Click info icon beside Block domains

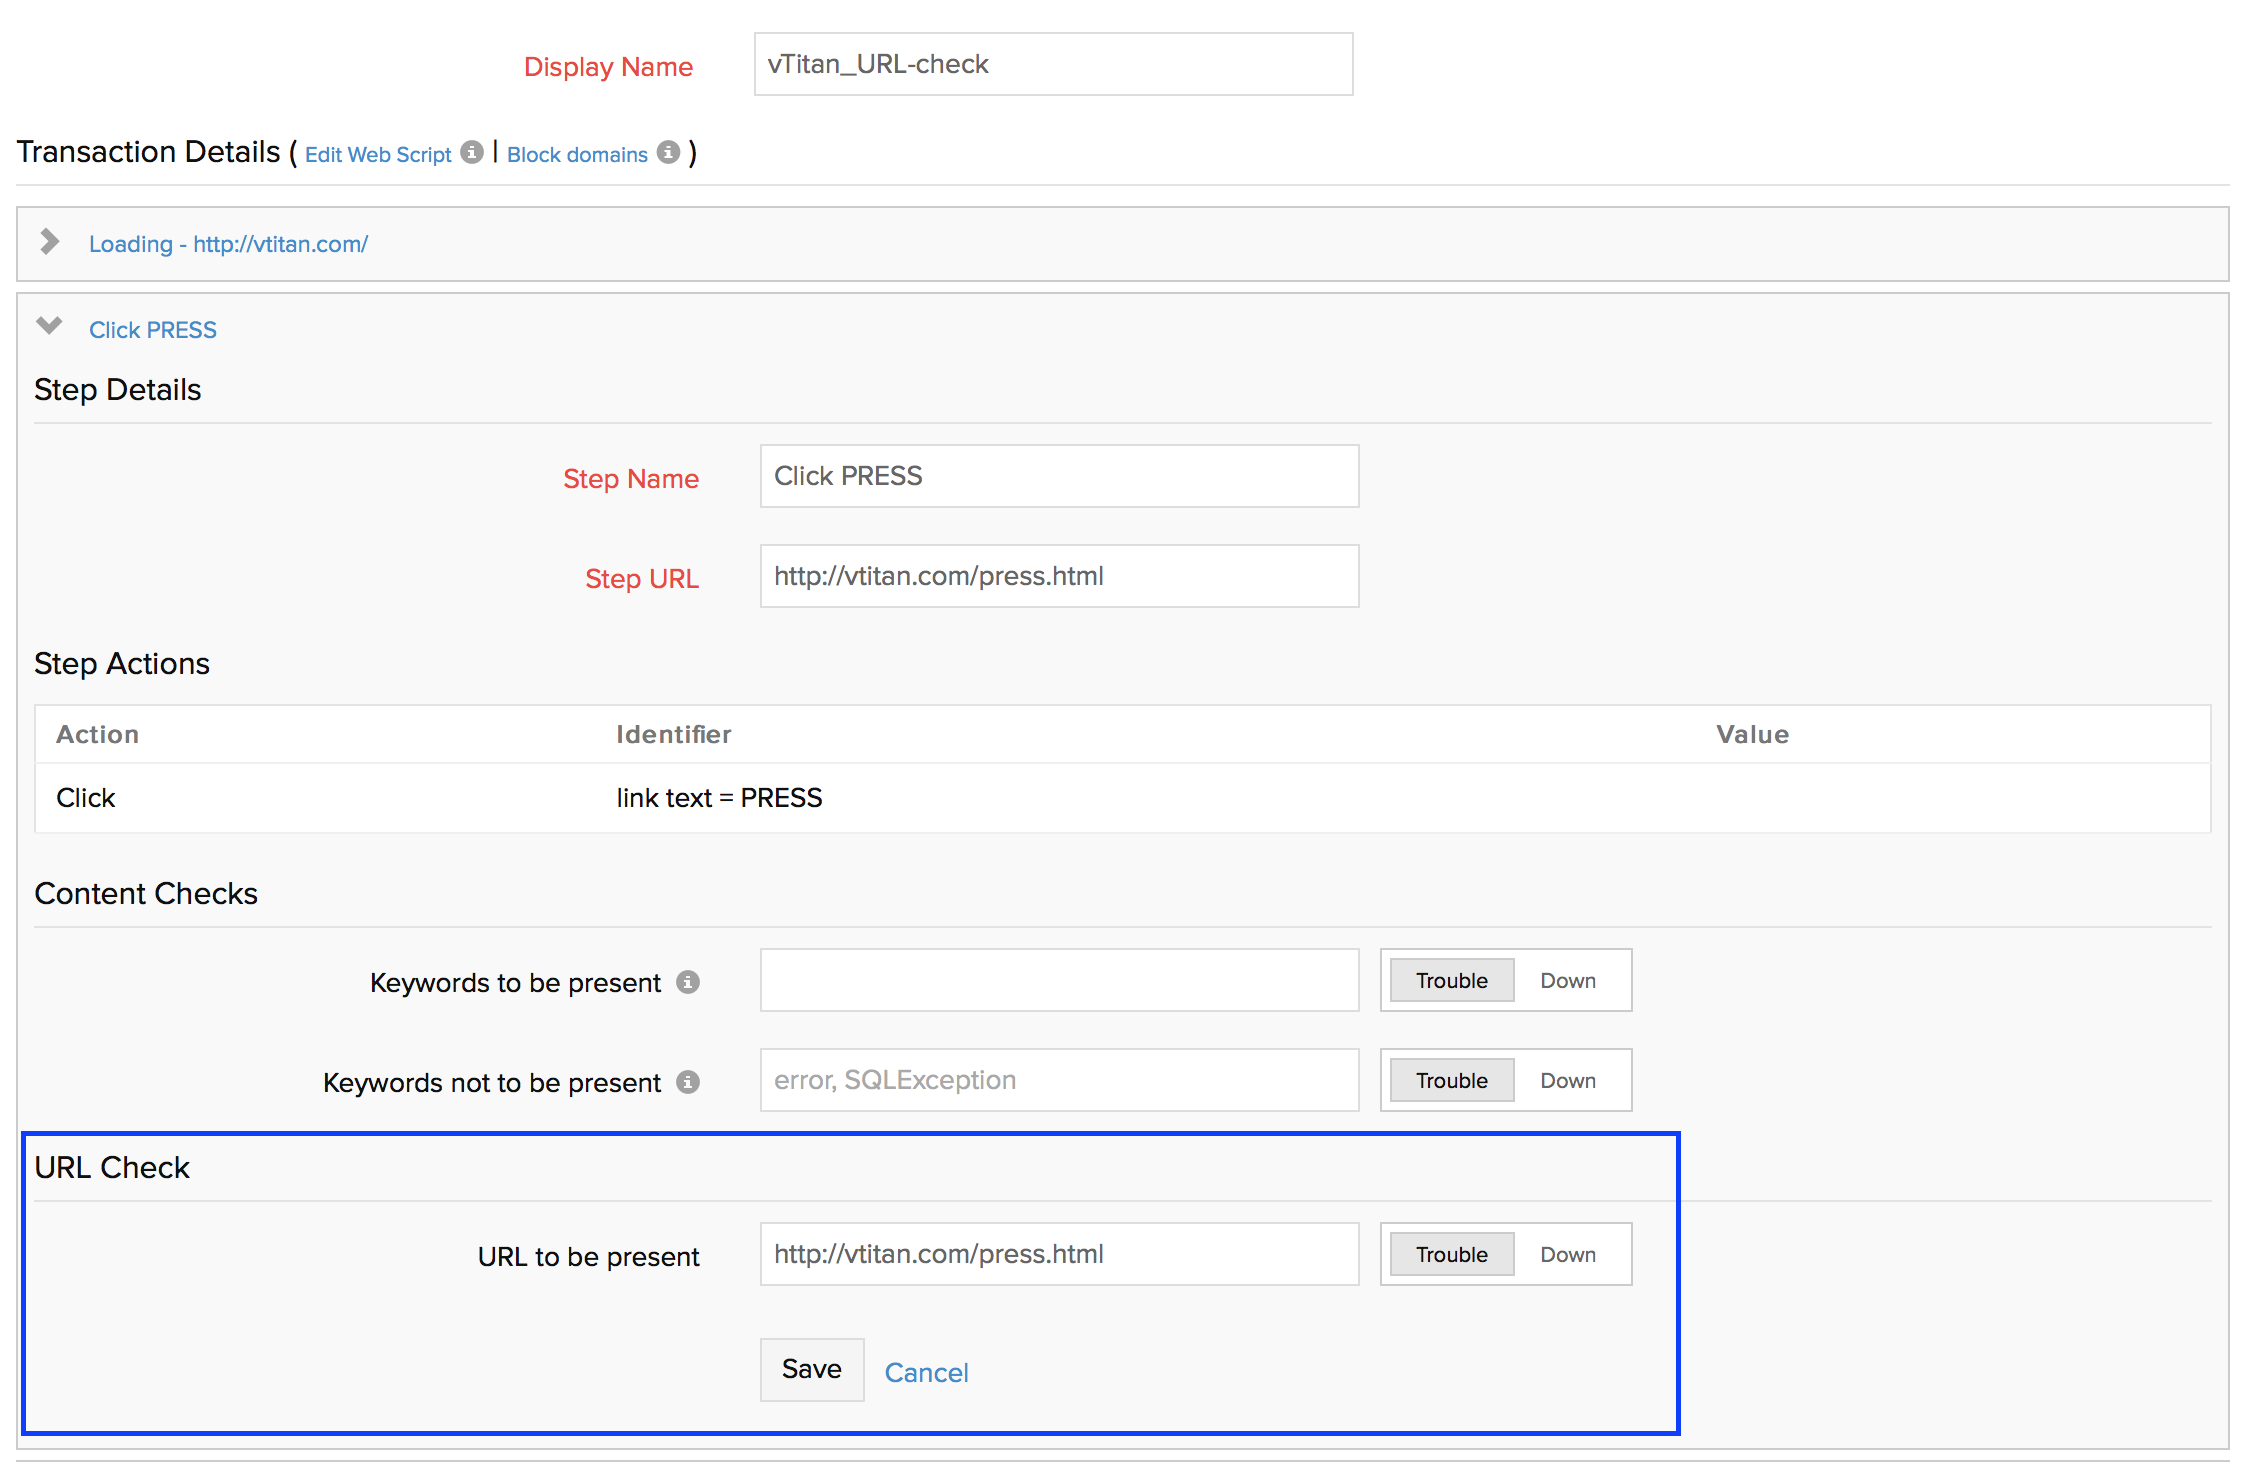668,152
